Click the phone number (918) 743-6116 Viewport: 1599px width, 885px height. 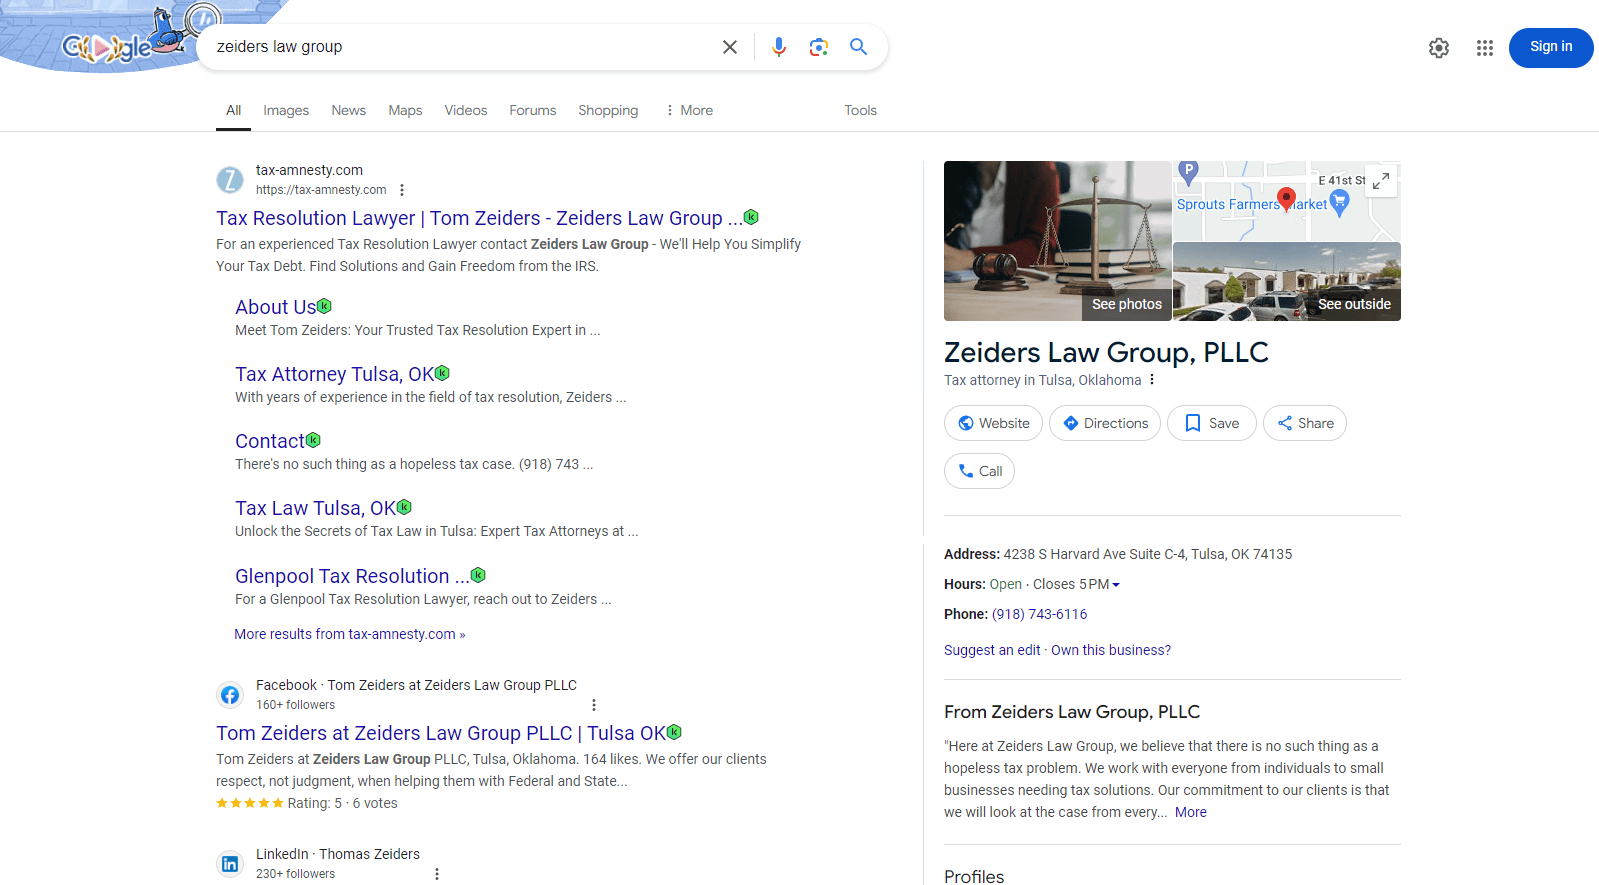pyautogui.click(x=1039, y=614)
